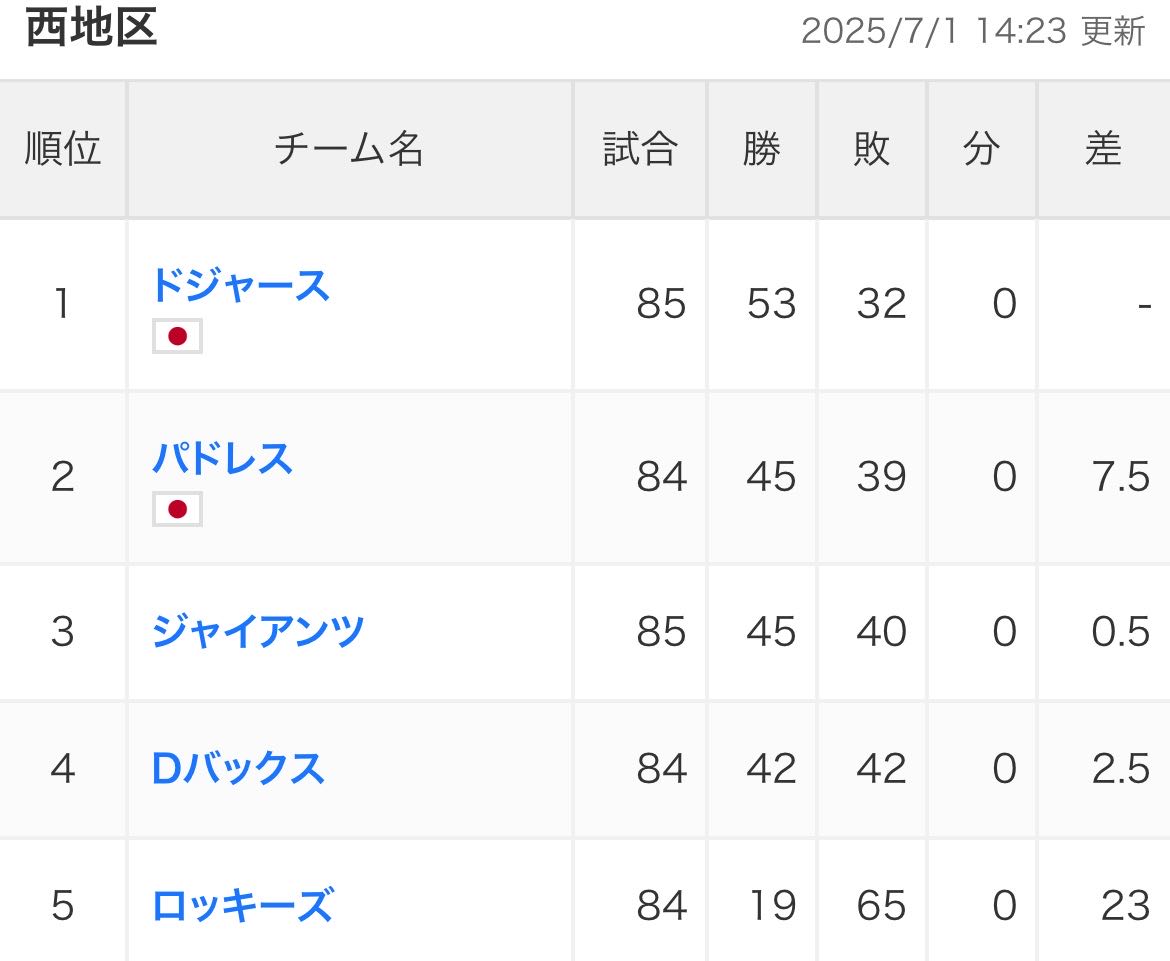
Task: Click the 敗 column header
Action: click(x=872, y=148)
